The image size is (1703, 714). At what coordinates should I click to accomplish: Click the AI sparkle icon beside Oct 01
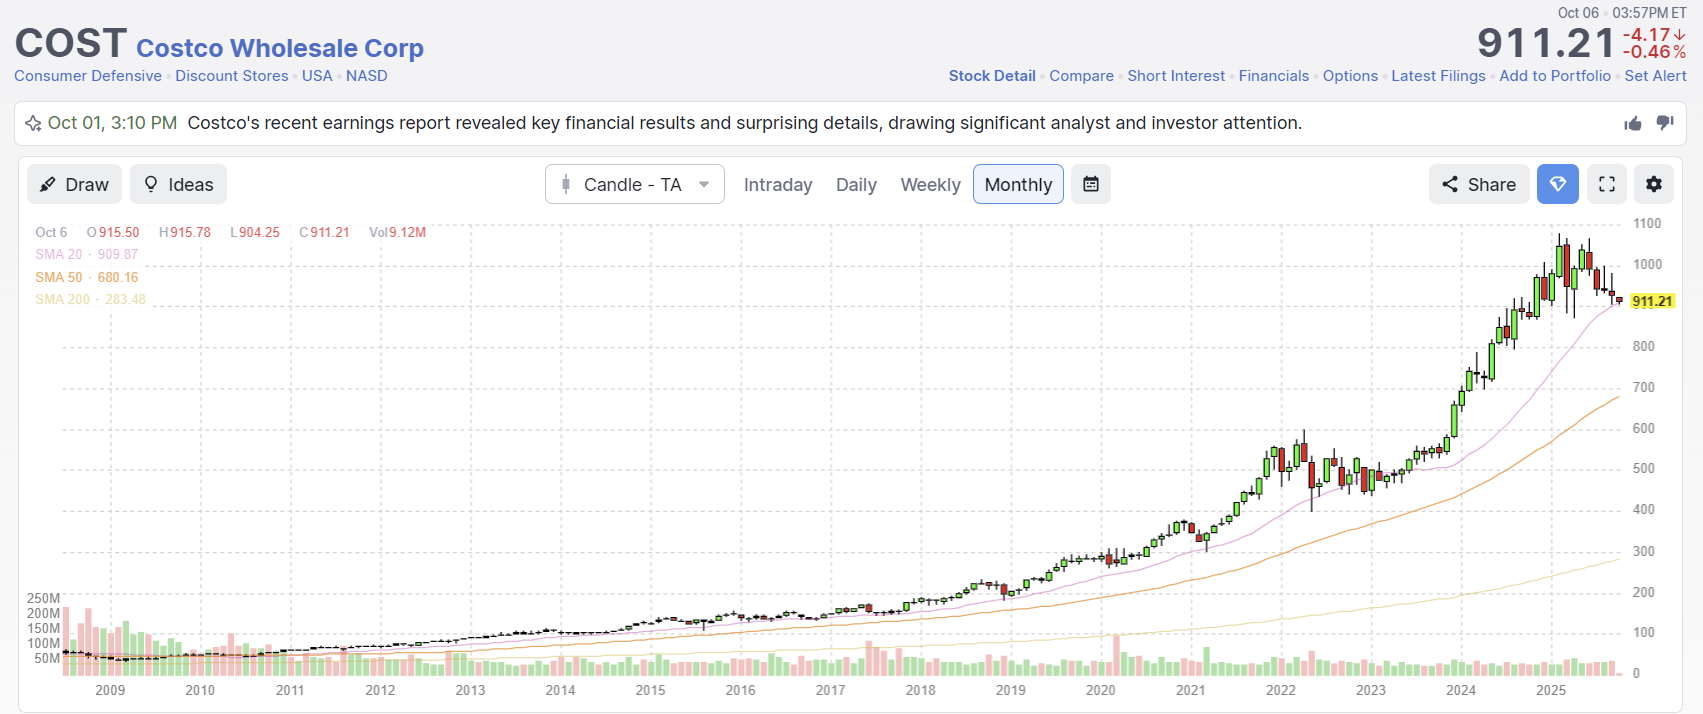33,123
